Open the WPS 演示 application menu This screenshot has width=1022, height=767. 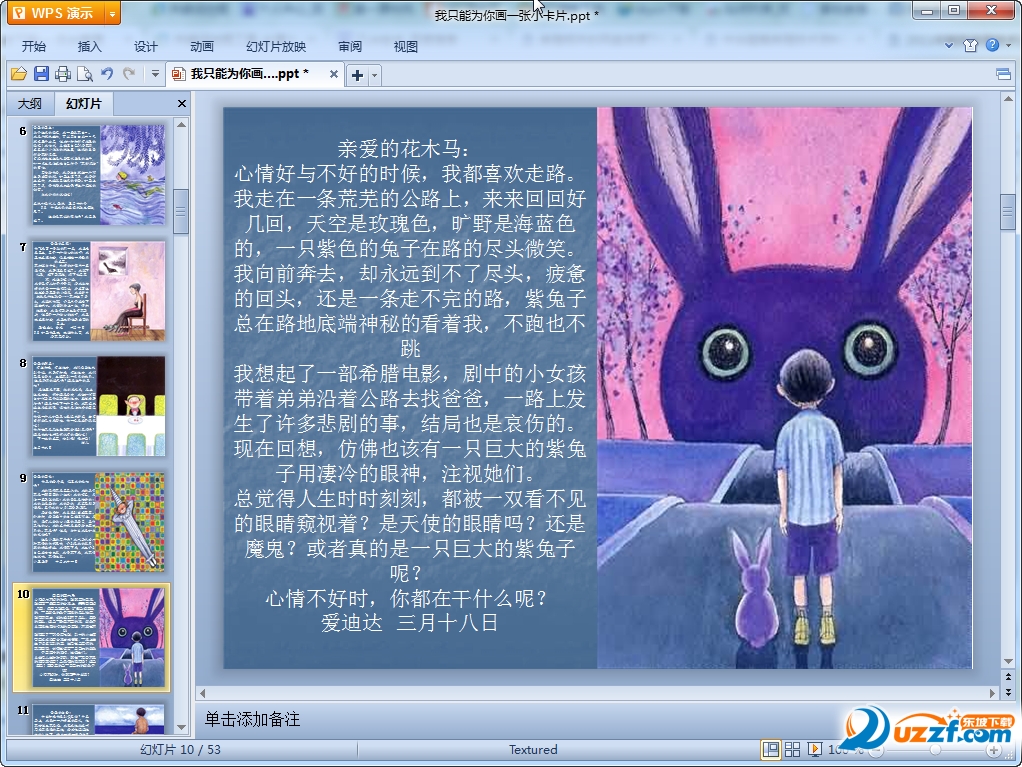(x=56, y=13)
